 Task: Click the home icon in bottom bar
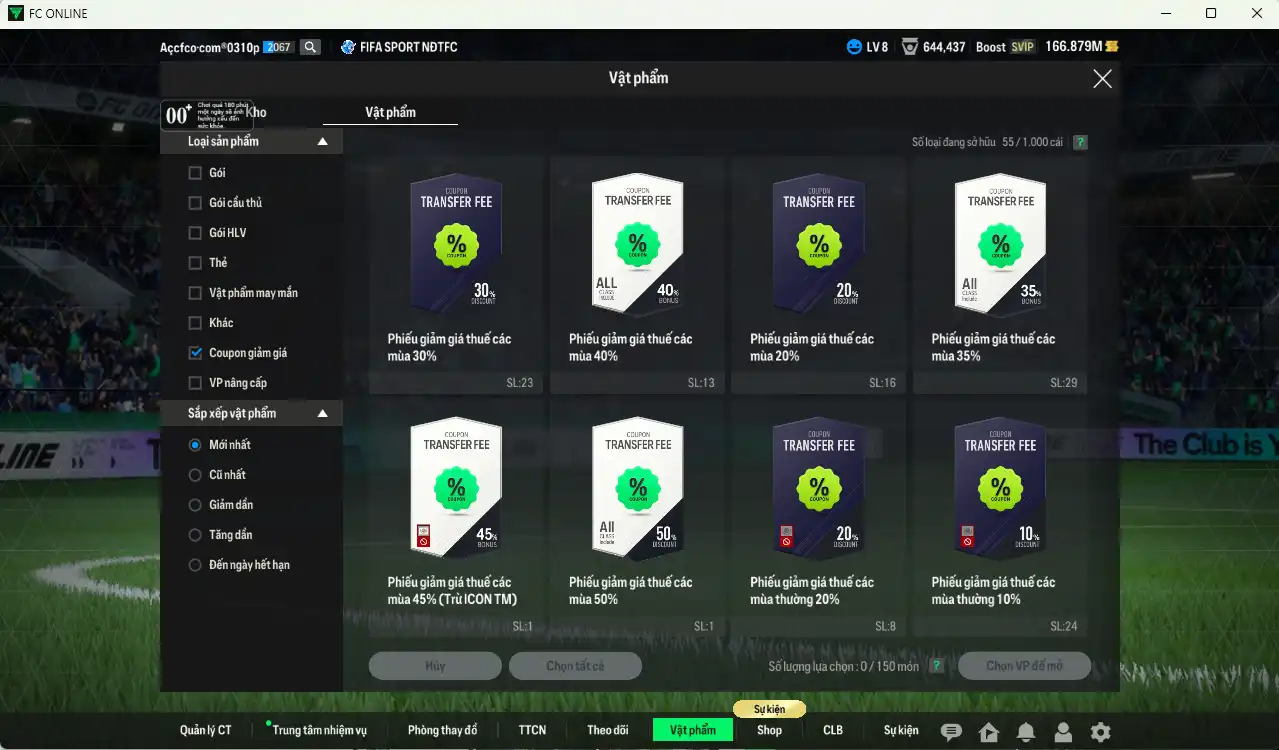[989, 732]
